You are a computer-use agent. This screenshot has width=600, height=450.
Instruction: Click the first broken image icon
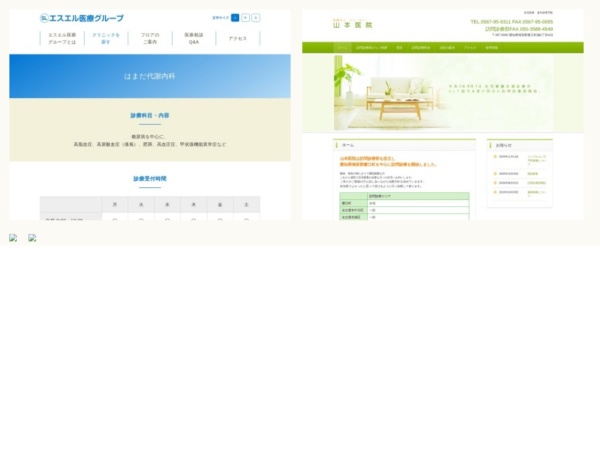(13, 238)
